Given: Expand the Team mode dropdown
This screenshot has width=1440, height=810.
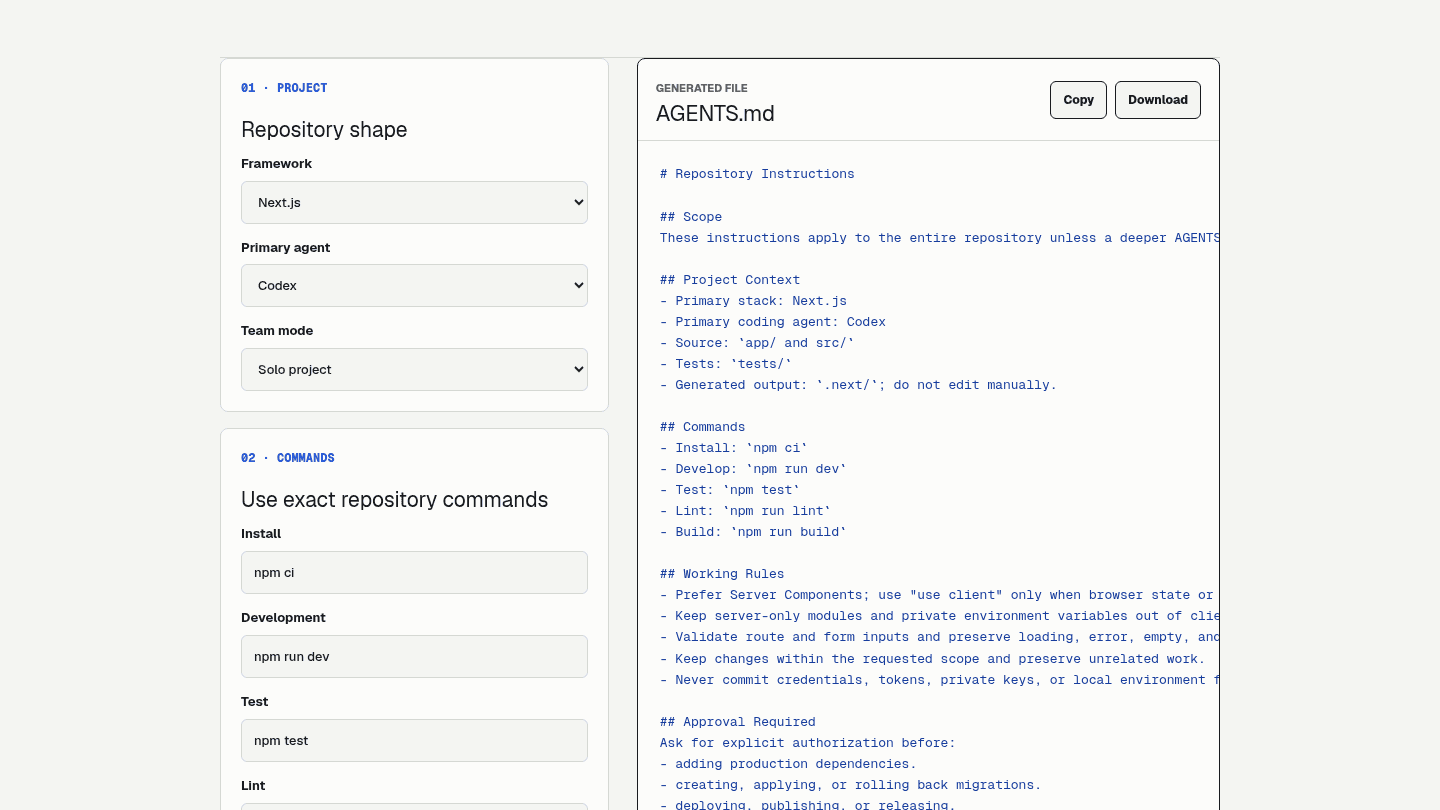Looking at the screenshot, I should pyautogui.click(x=414, y=369).
